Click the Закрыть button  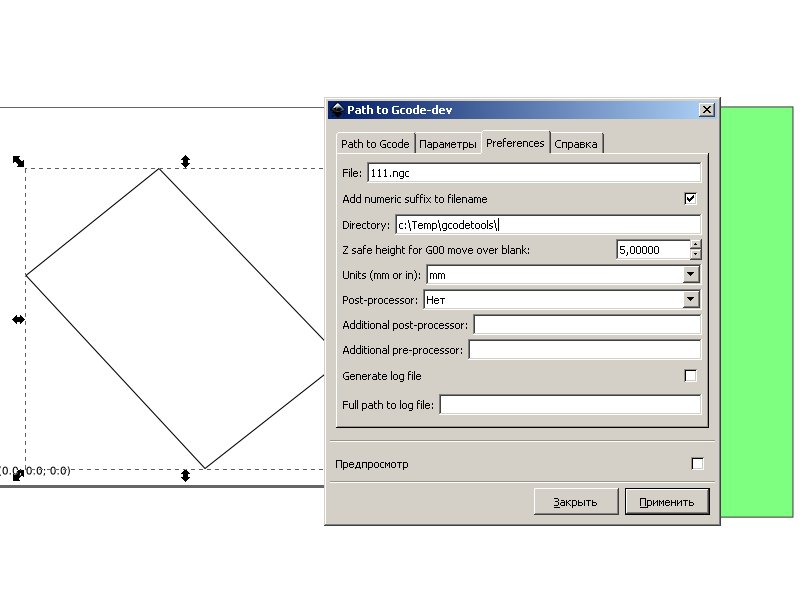(576, 502)
